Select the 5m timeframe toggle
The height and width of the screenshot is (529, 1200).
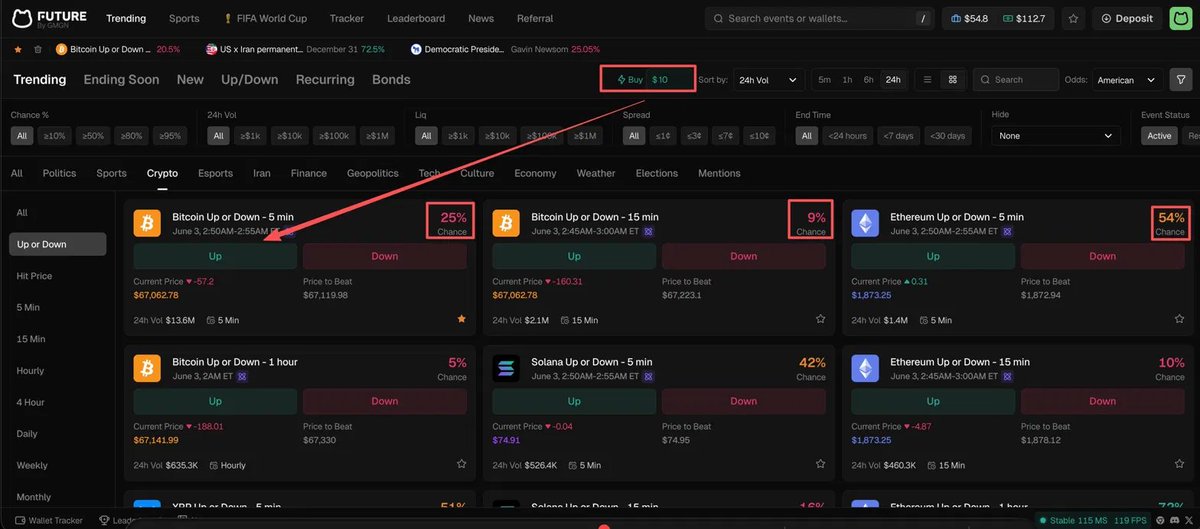tap(824, 80)
